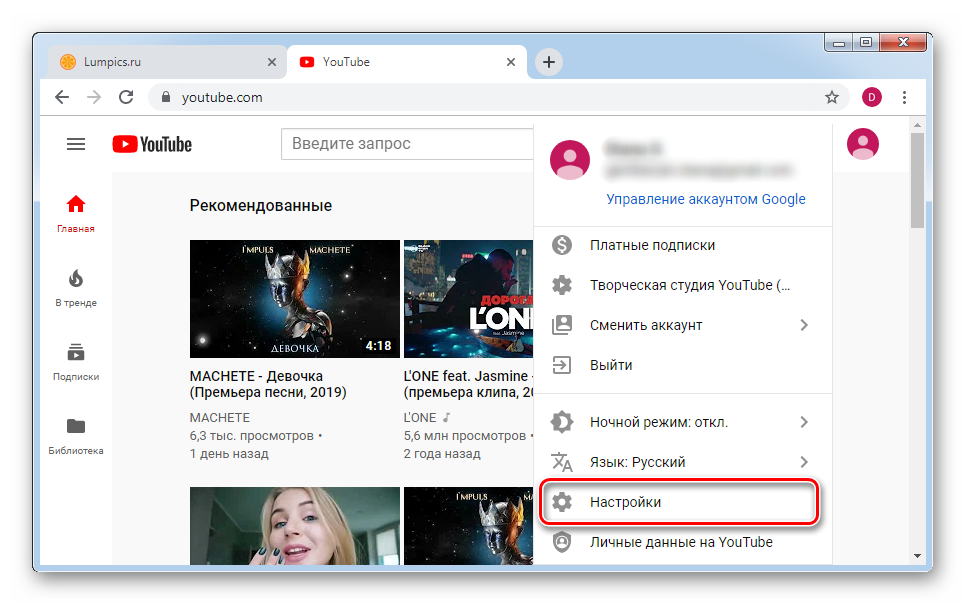Choose Выйти to sign out
Image resolution: width=966 pixels, height=605 pixels.
coord(611,365)
